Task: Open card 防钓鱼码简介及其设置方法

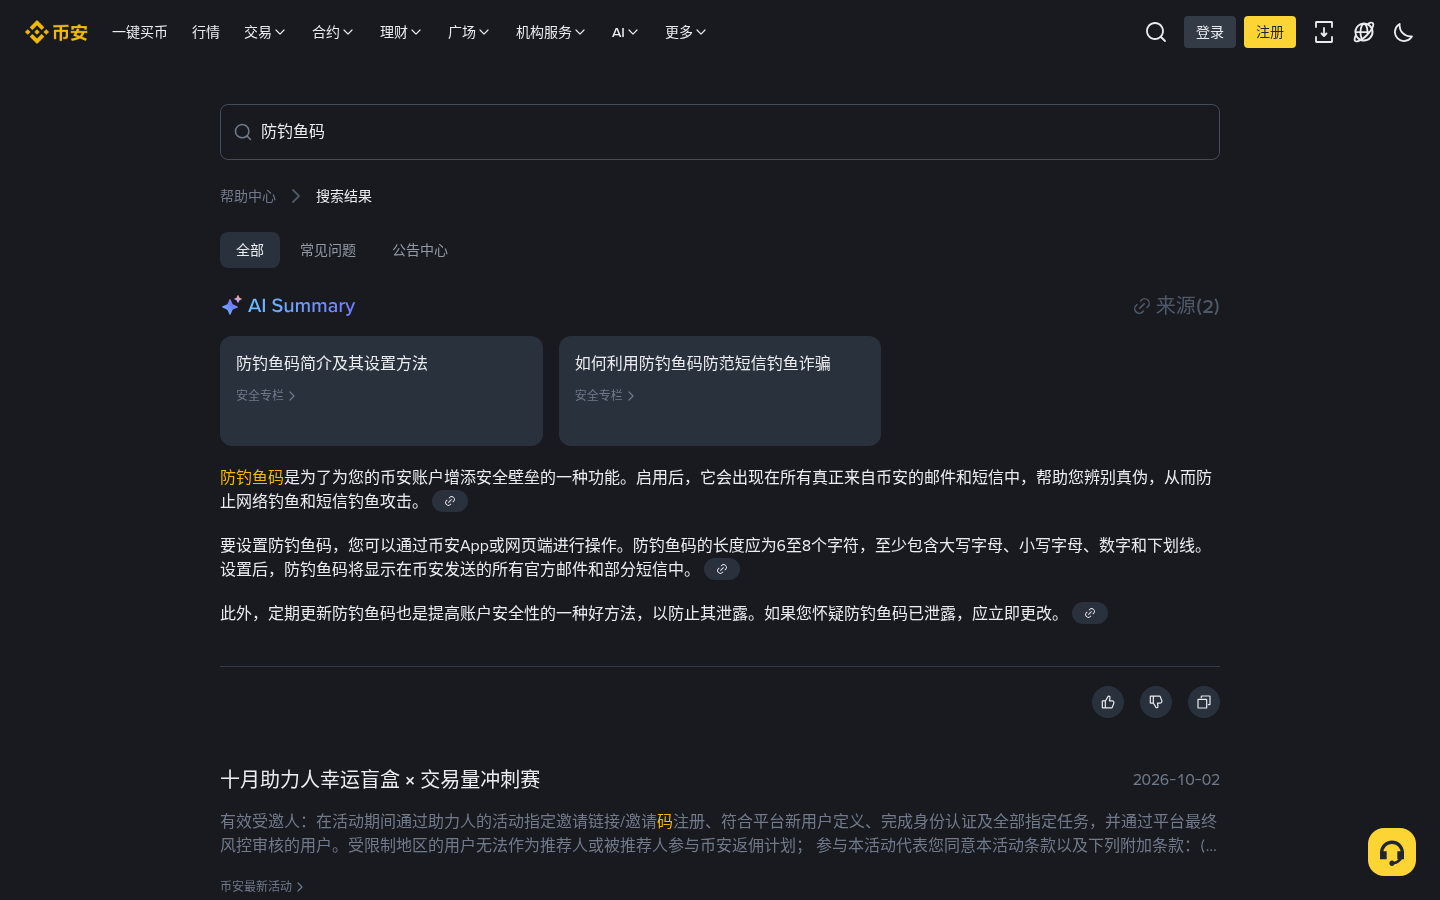Action: [x=381, y=391]
